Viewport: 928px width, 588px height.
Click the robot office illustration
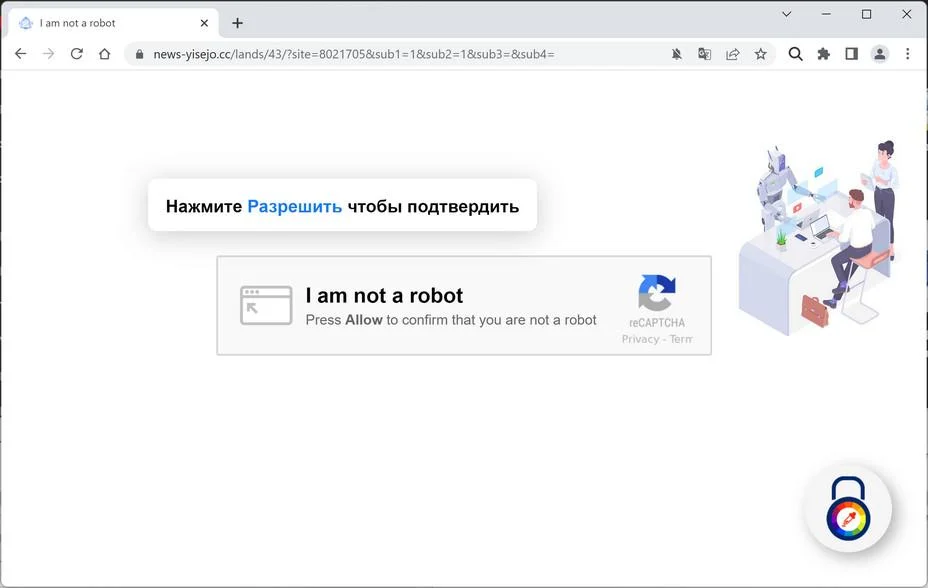(820, 238)
